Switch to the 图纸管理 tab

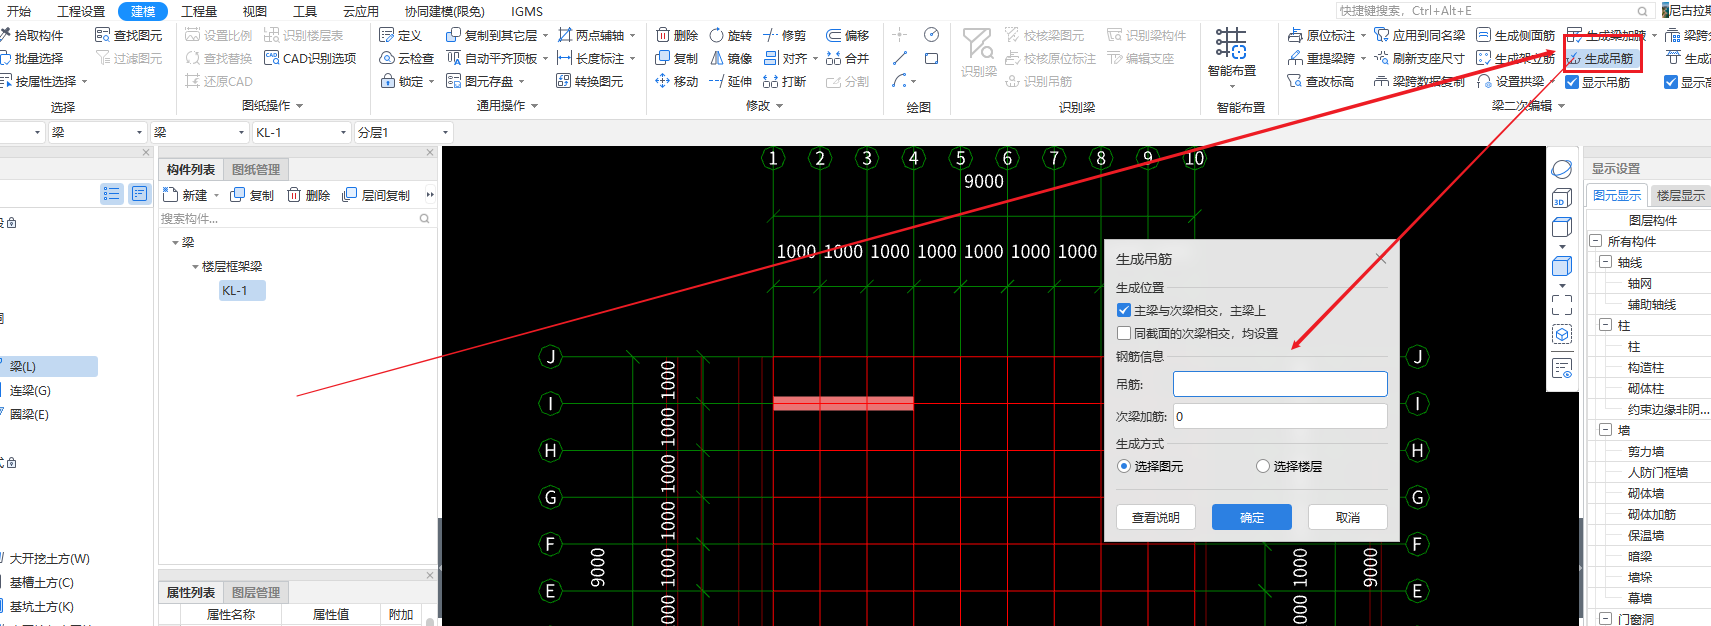click(x=256, y=170)
